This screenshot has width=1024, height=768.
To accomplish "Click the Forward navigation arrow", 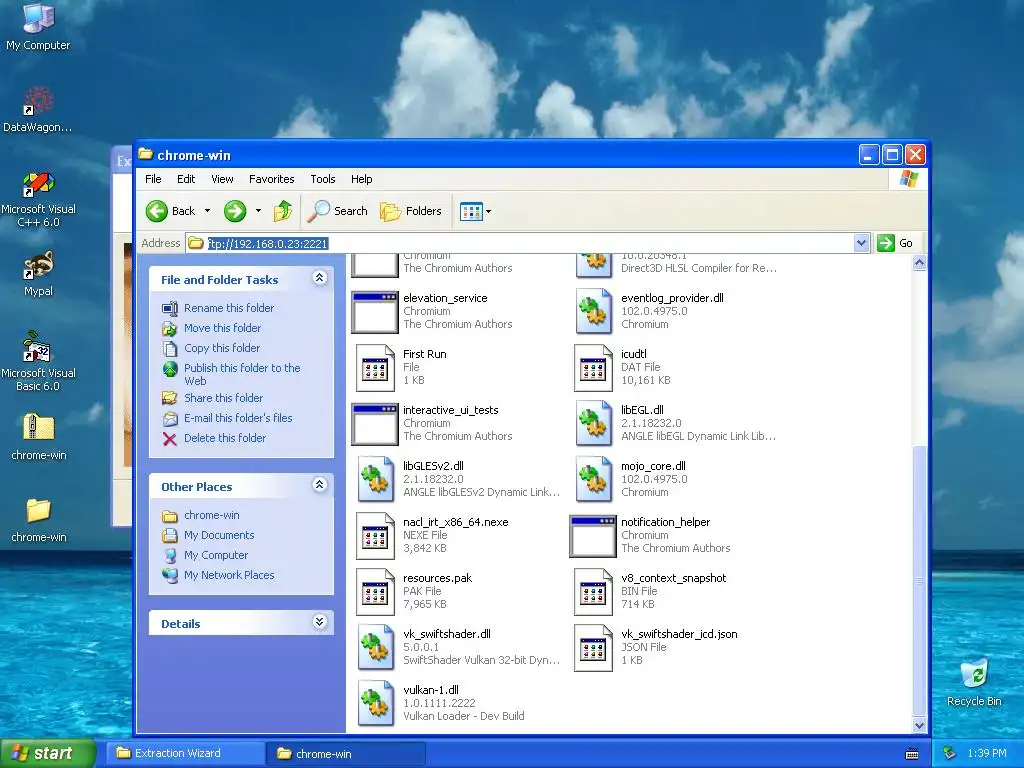I will [235, 211].
